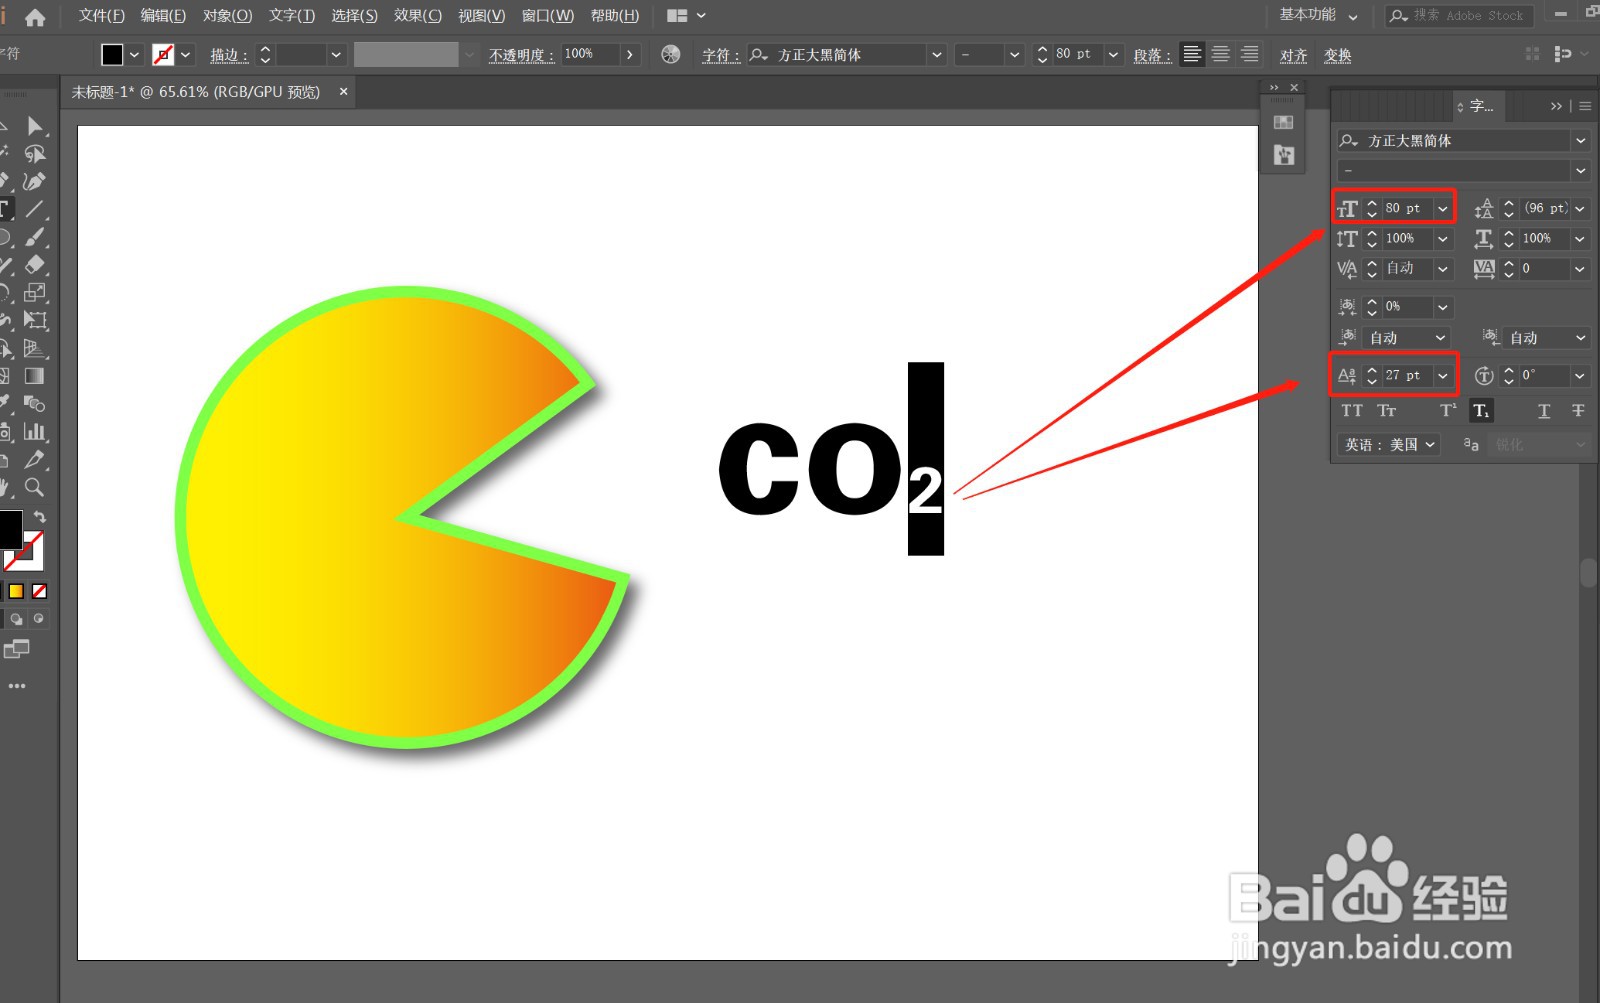1600x1003 pixels.
Task: Choose the Paintbrush tool
Action: [35, 237]
